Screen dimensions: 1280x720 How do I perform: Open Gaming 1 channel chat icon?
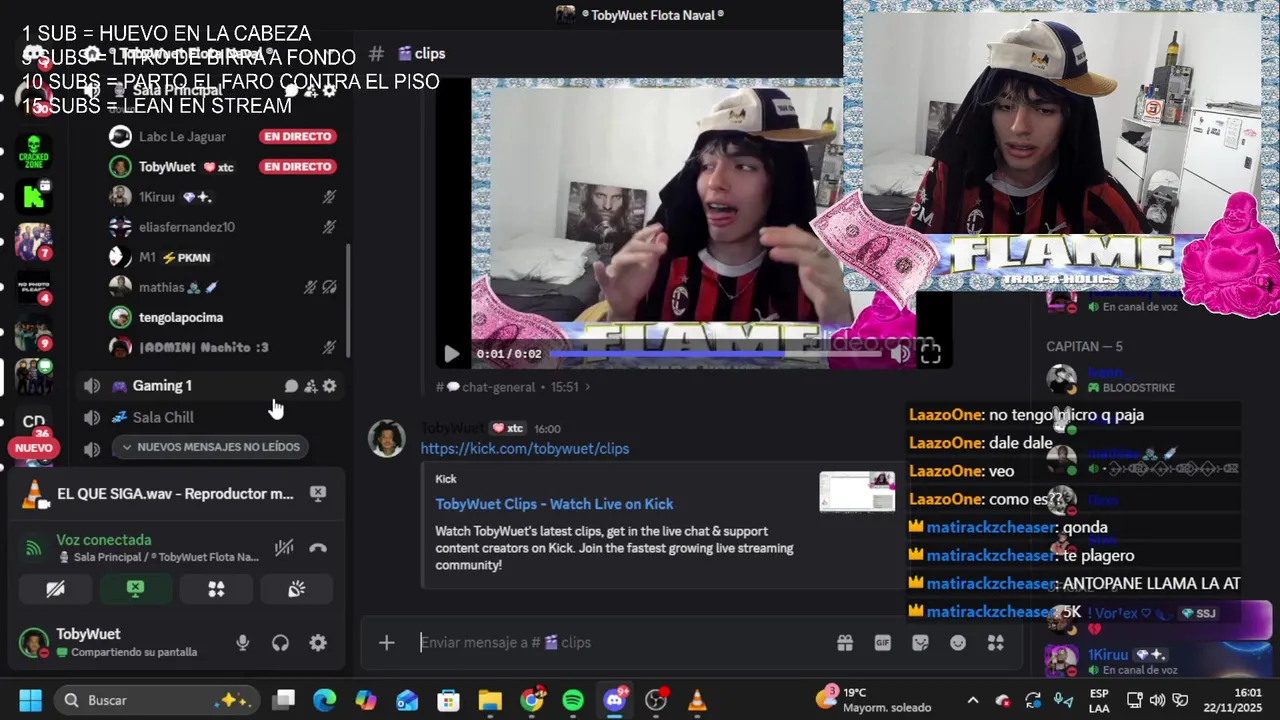tap(291, 386)
